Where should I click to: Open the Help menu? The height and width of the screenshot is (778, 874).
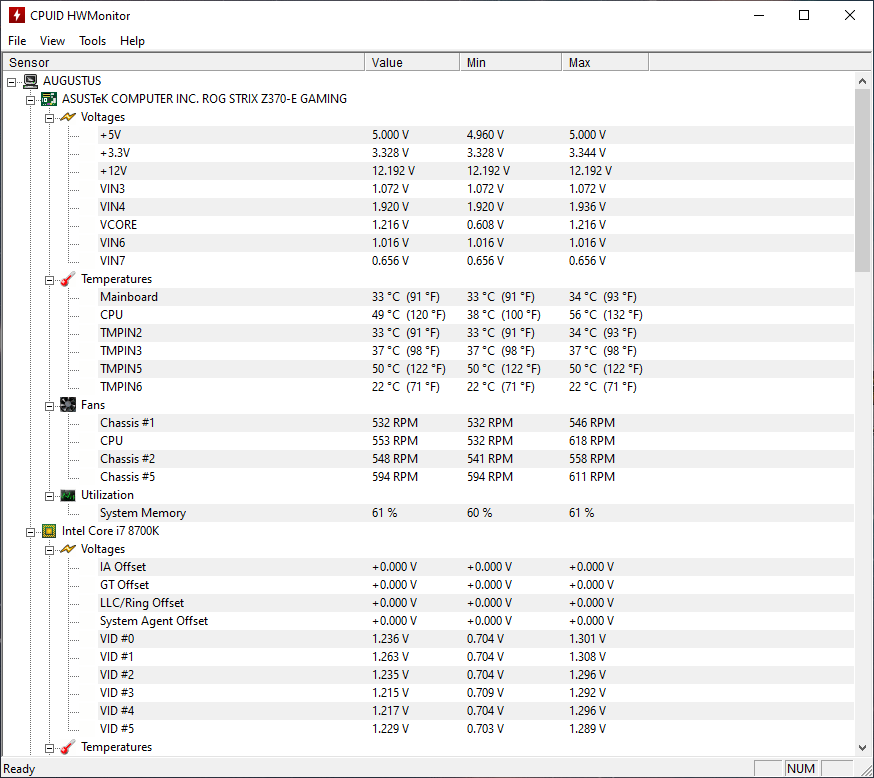[132, 41]
